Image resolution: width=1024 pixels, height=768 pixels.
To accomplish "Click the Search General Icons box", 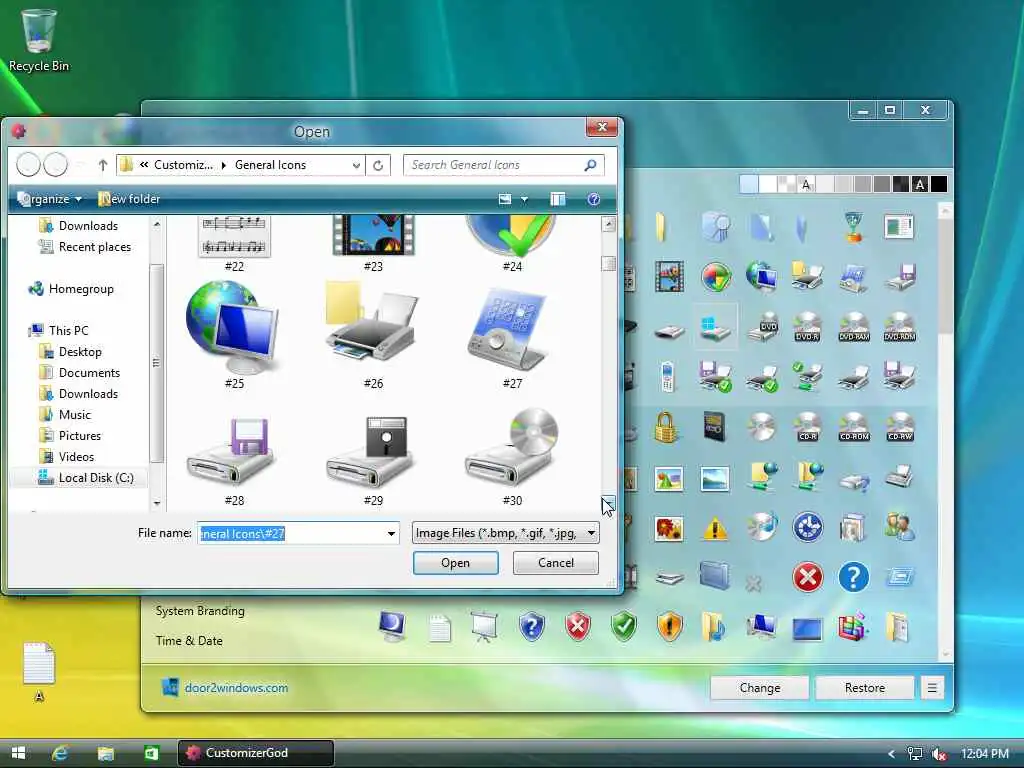I will click(504, 165).
